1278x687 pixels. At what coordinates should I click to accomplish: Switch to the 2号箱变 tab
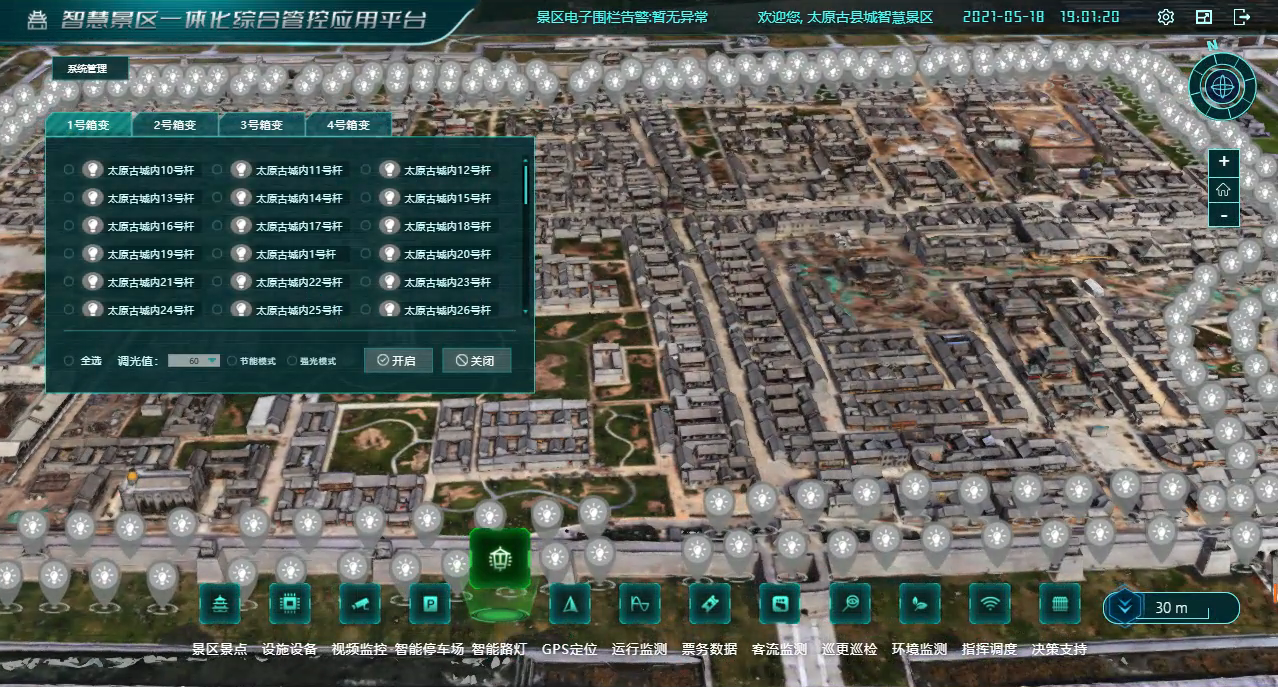point(174,125)
